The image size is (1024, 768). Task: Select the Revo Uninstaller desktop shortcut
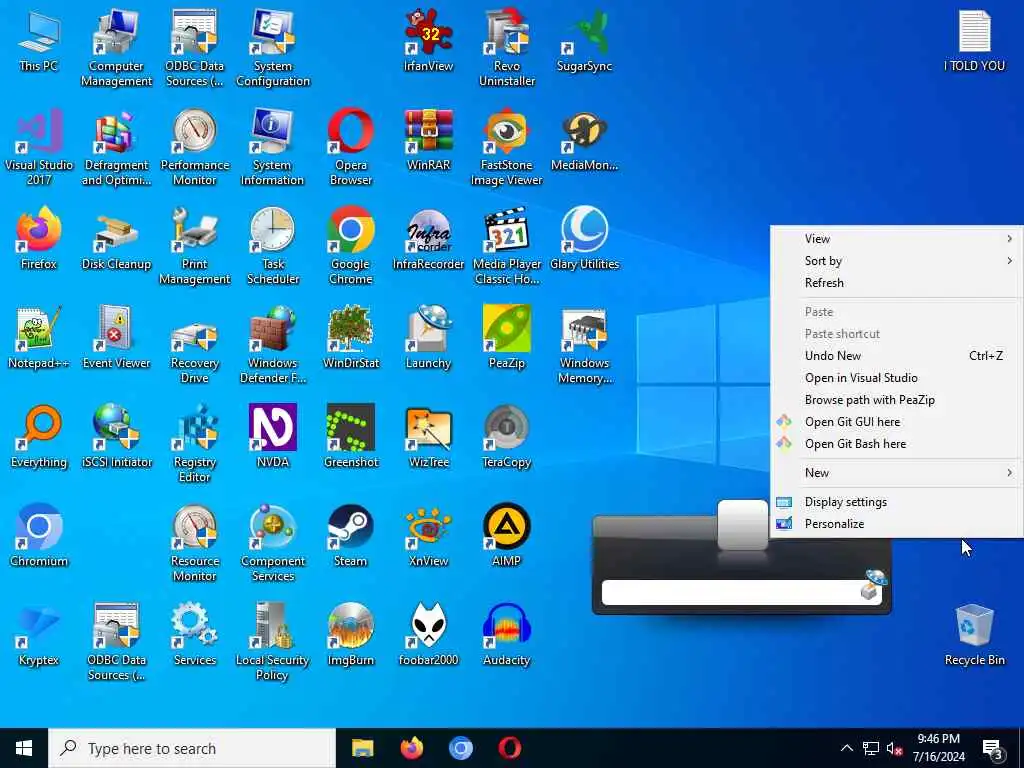507,47
